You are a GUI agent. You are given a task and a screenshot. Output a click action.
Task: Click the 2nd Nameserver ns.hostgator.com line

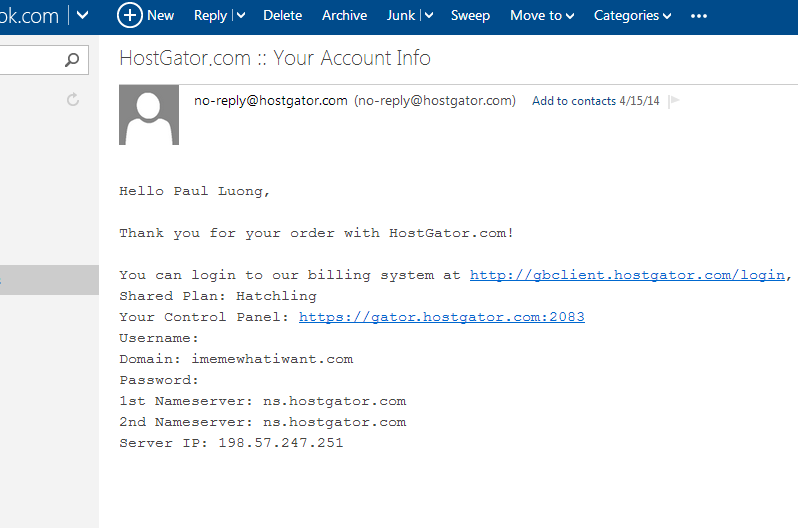263,422
